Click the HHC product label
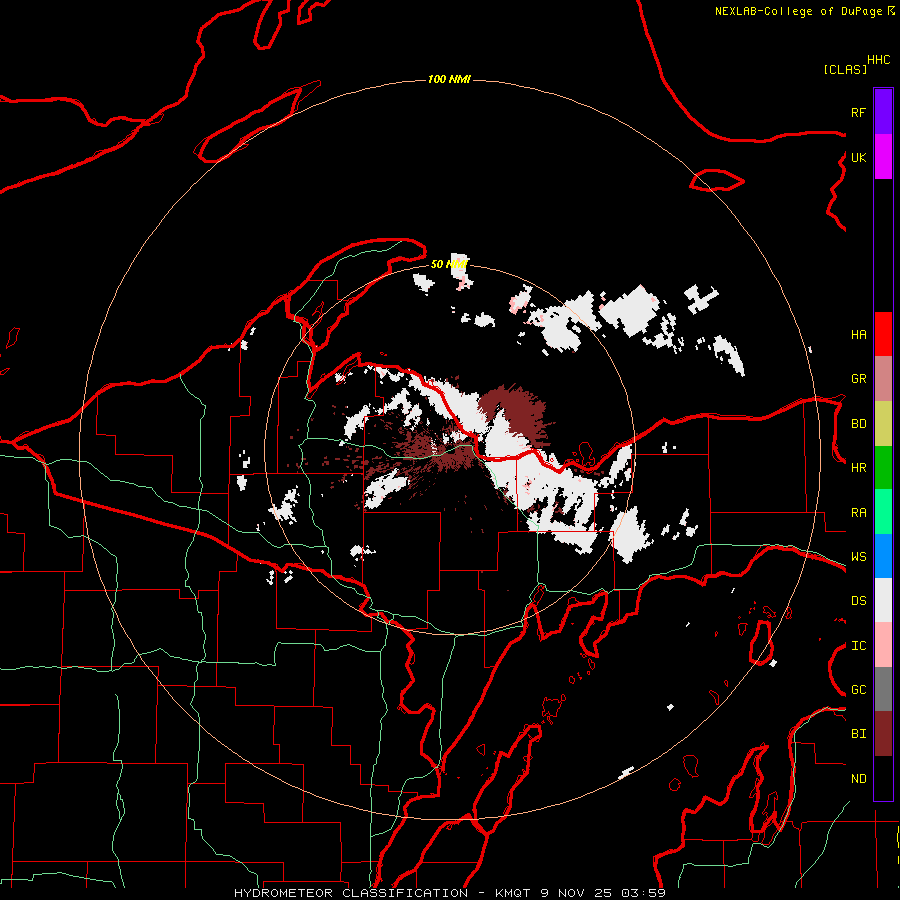Image resolution: width=900 pixels, height=900 pixels. (879, 60)
